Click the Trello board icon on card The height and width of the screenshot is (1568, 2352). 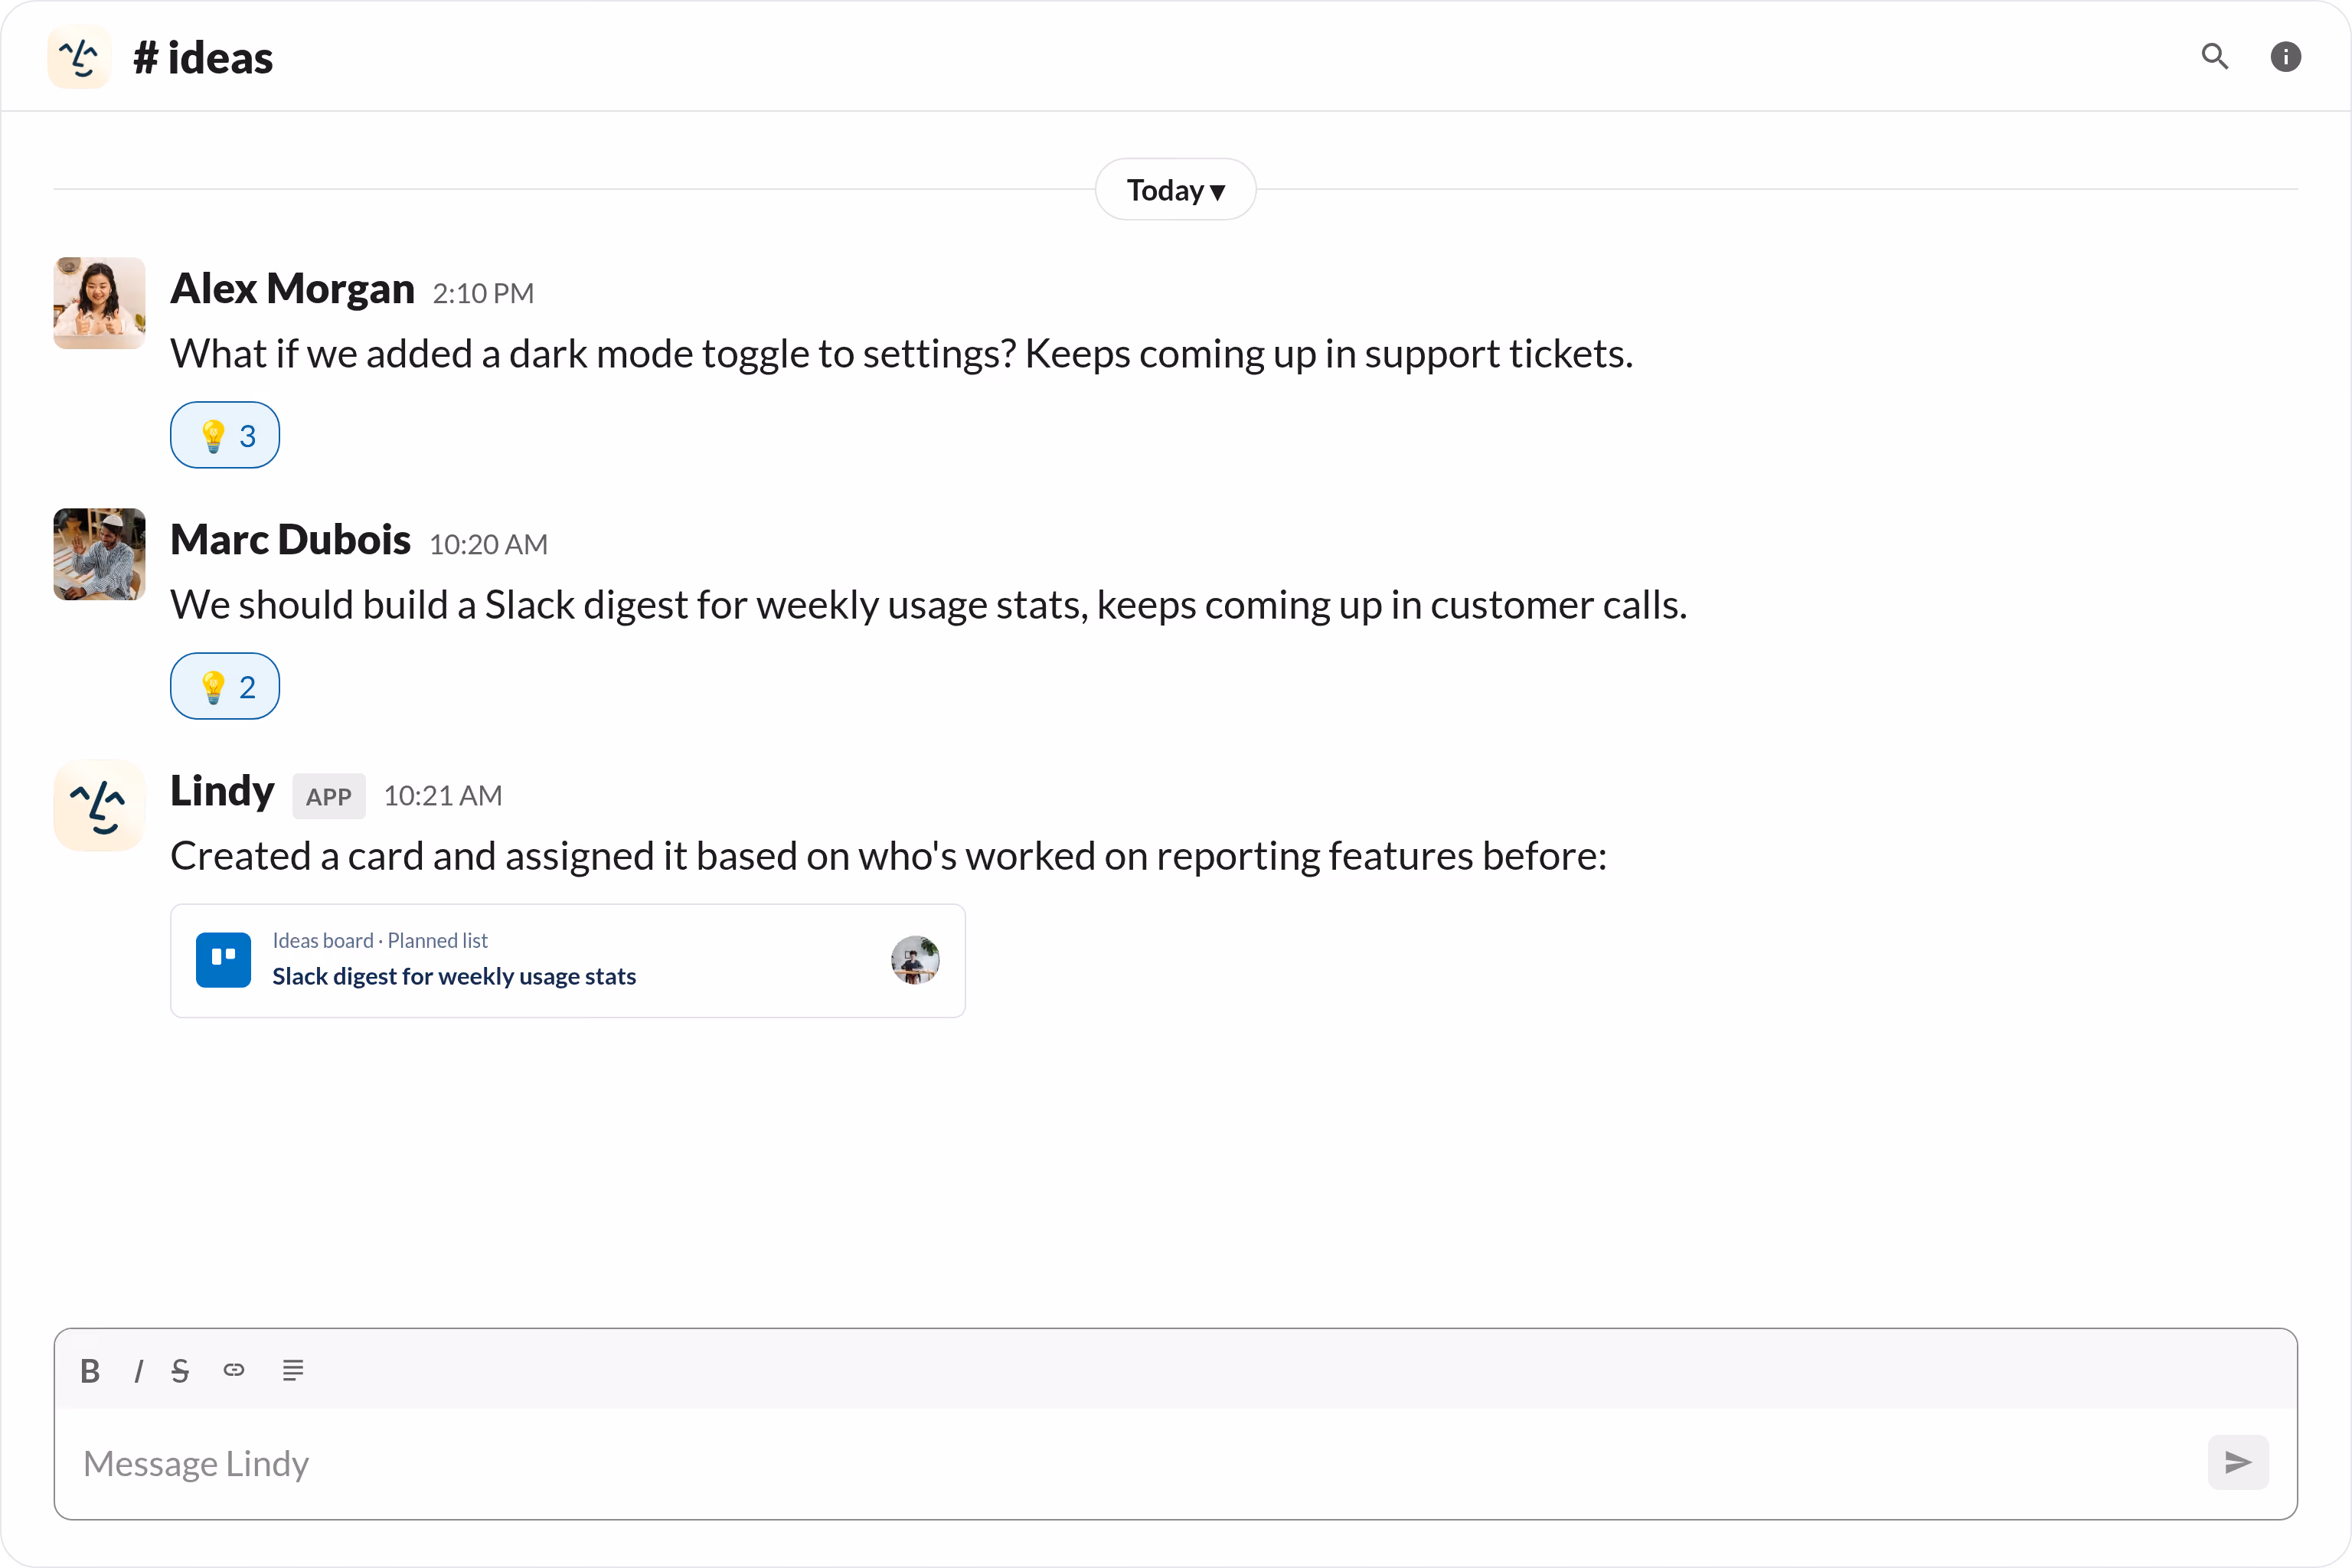(223, 960)
